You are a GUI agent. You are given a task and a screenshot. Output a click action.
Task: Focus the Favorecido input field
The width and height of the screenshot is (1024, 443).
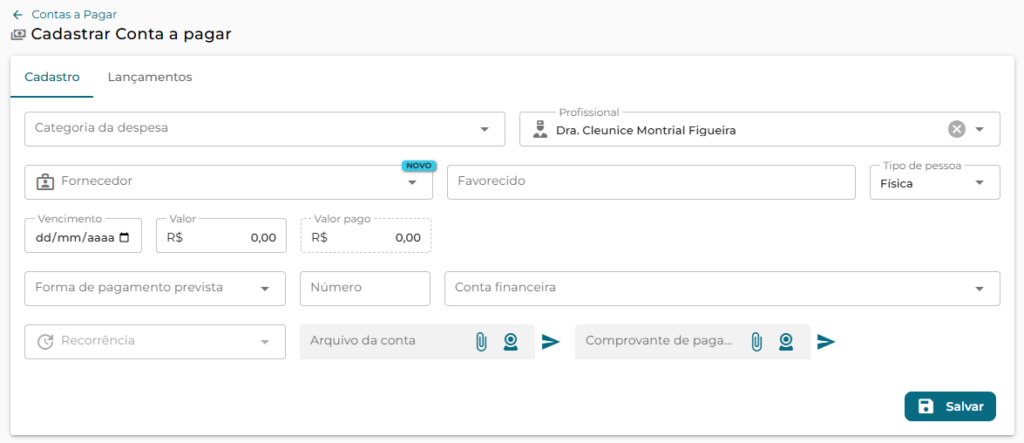pyautogui.click(x=651, y=182)
